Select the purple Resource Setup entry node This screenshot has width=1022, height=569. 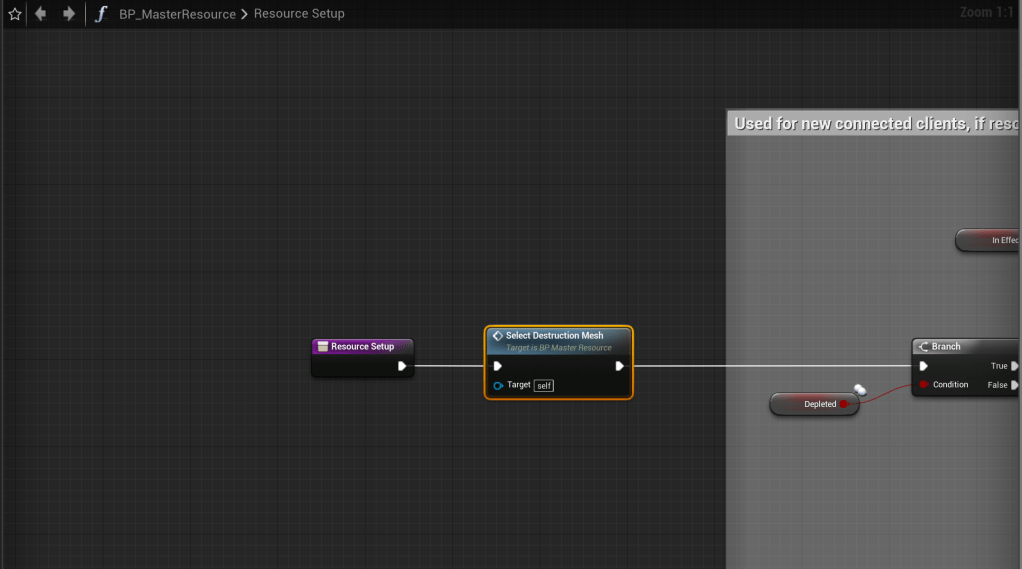[362, 346]
